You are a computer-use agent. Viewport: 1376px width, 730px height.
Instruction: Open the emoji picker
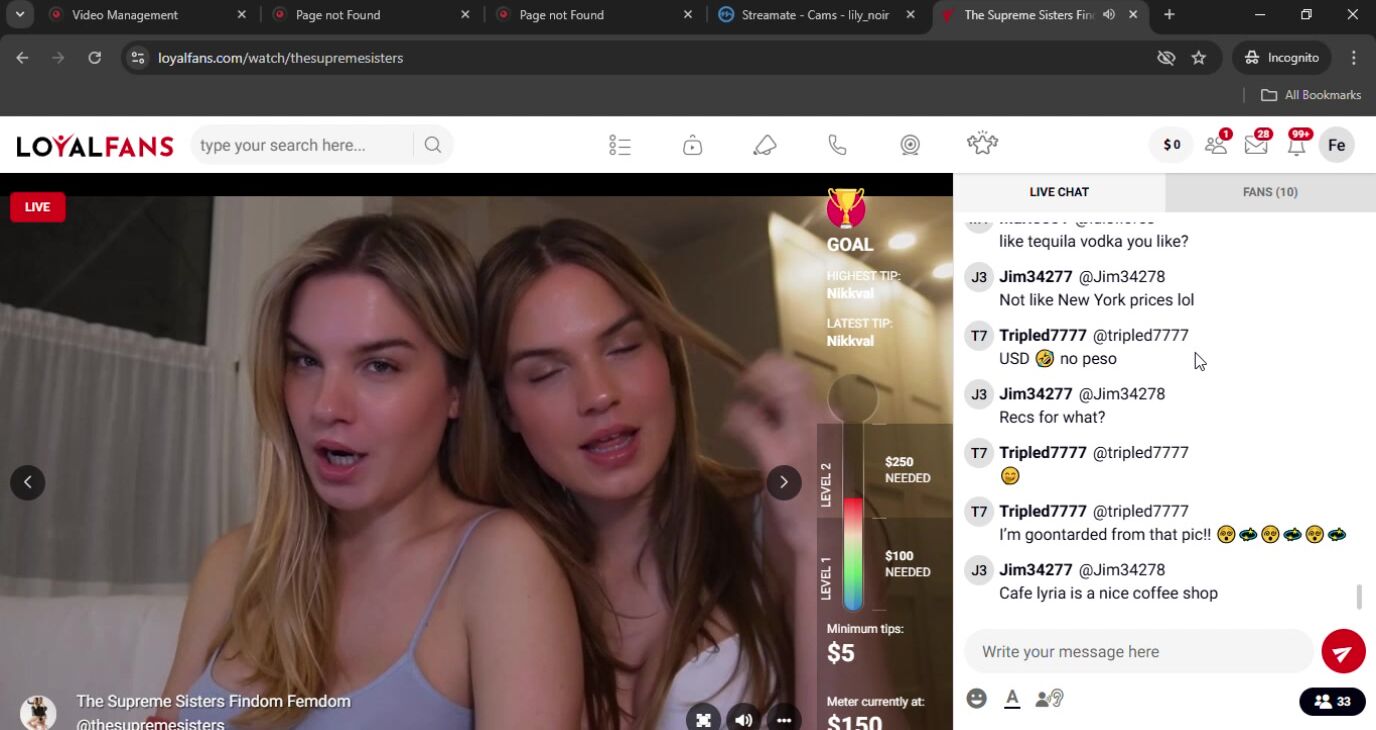(x=977, y=699)
